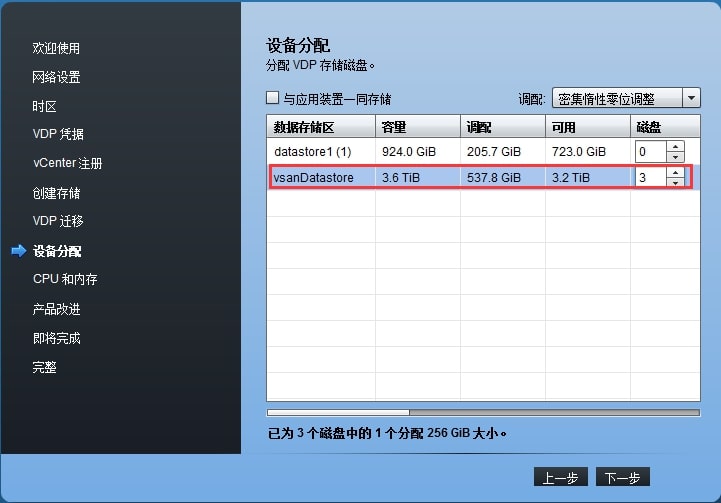Click the 3.2 TiB free cell
721x503 pixels.
[571, 177]
